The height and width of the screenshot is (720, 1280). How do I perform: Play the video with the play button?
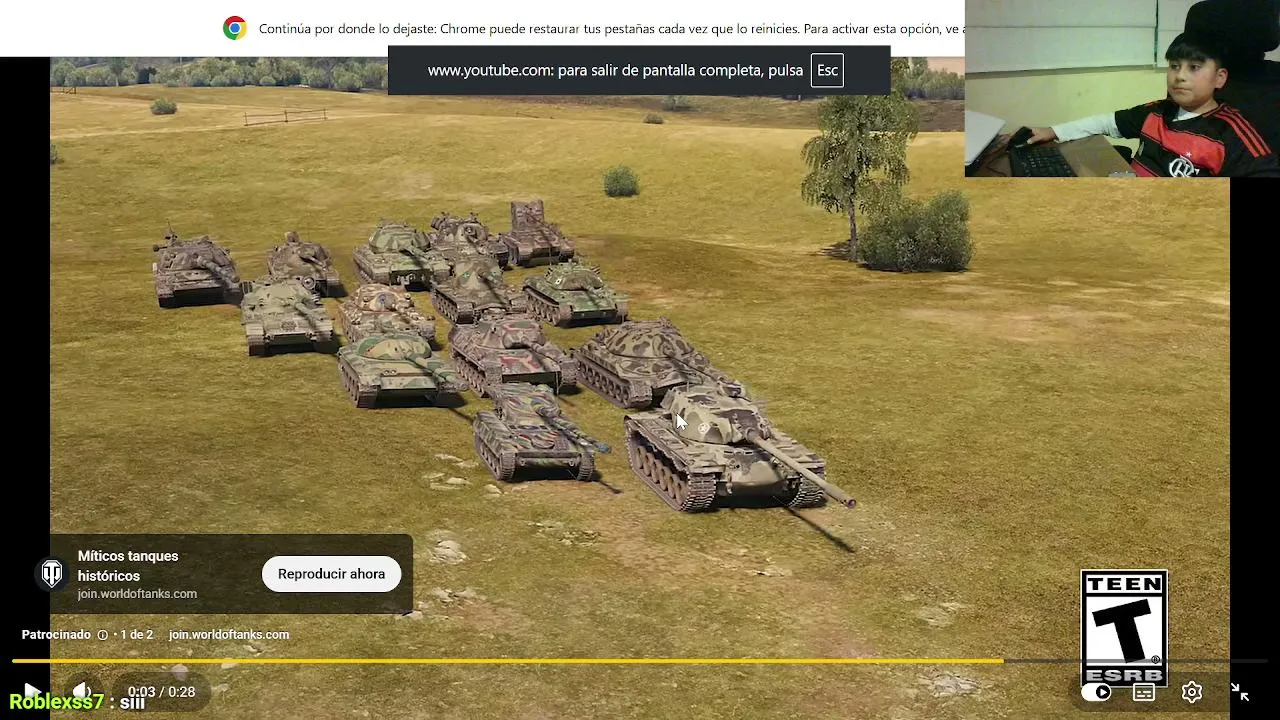click(31, 692)
